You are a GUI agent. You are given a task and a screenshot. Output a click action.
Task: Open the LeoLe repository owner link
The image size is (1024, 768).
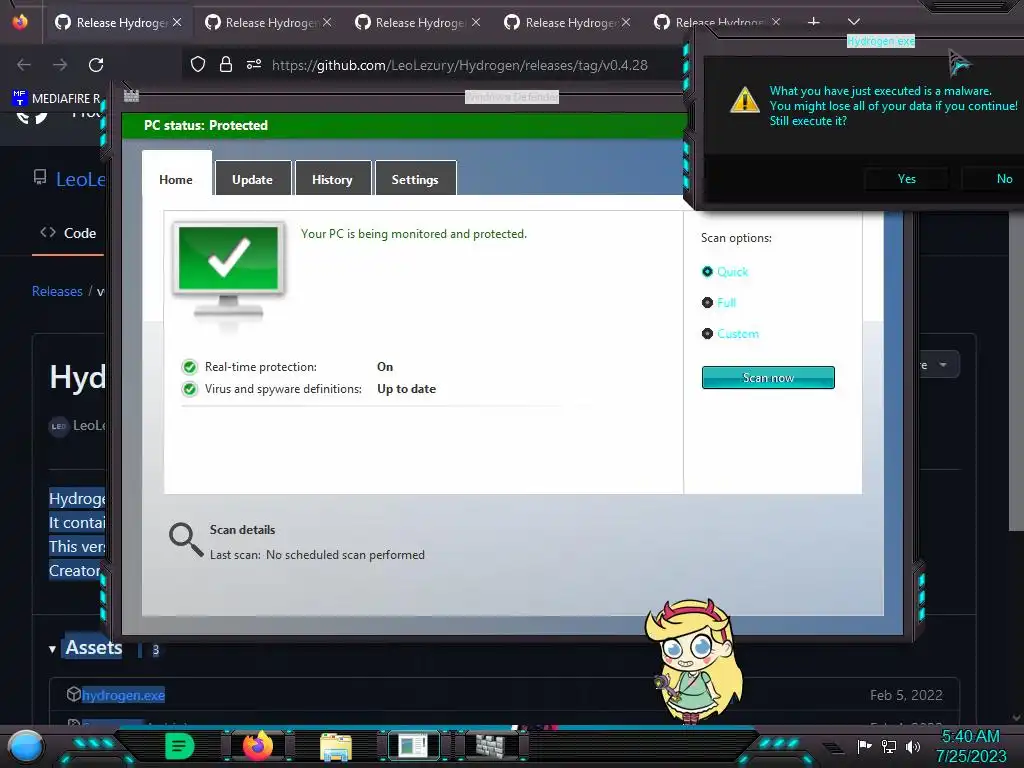coord(80,179)
